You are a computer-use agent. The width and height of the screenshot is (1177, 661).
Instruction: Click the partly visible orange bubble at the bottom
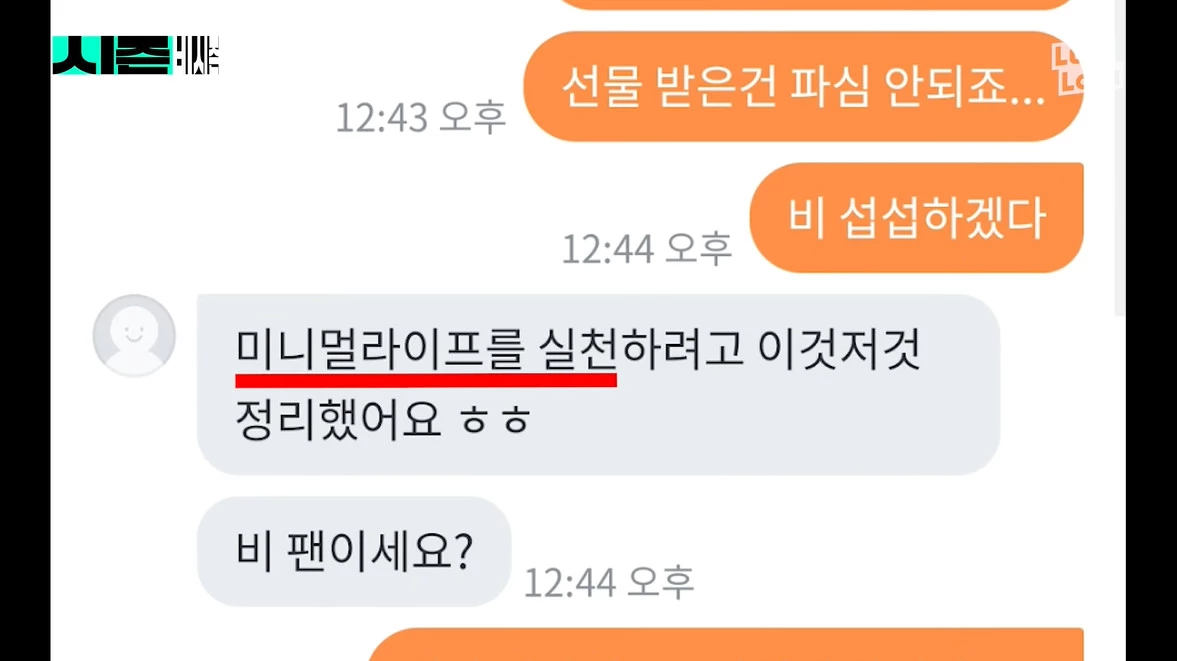pos(726,644)
